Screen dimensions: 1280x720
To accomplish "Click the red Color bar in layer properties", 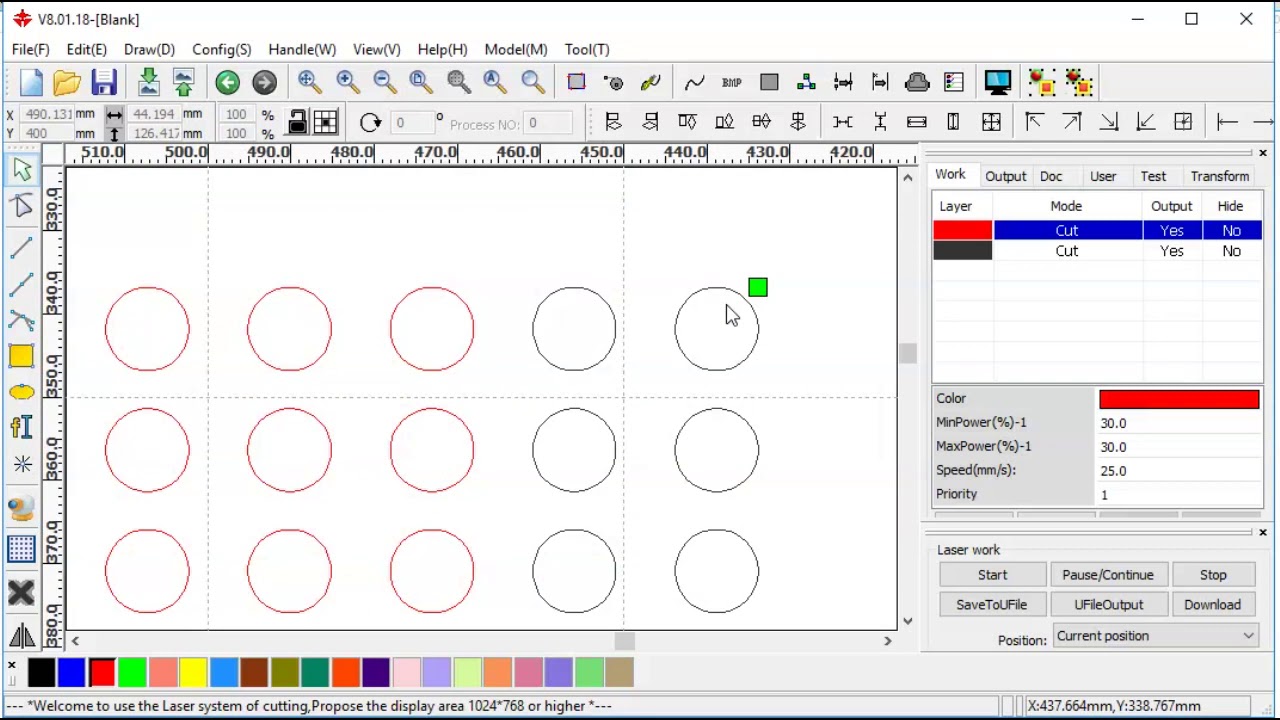I will (1179, 399).
